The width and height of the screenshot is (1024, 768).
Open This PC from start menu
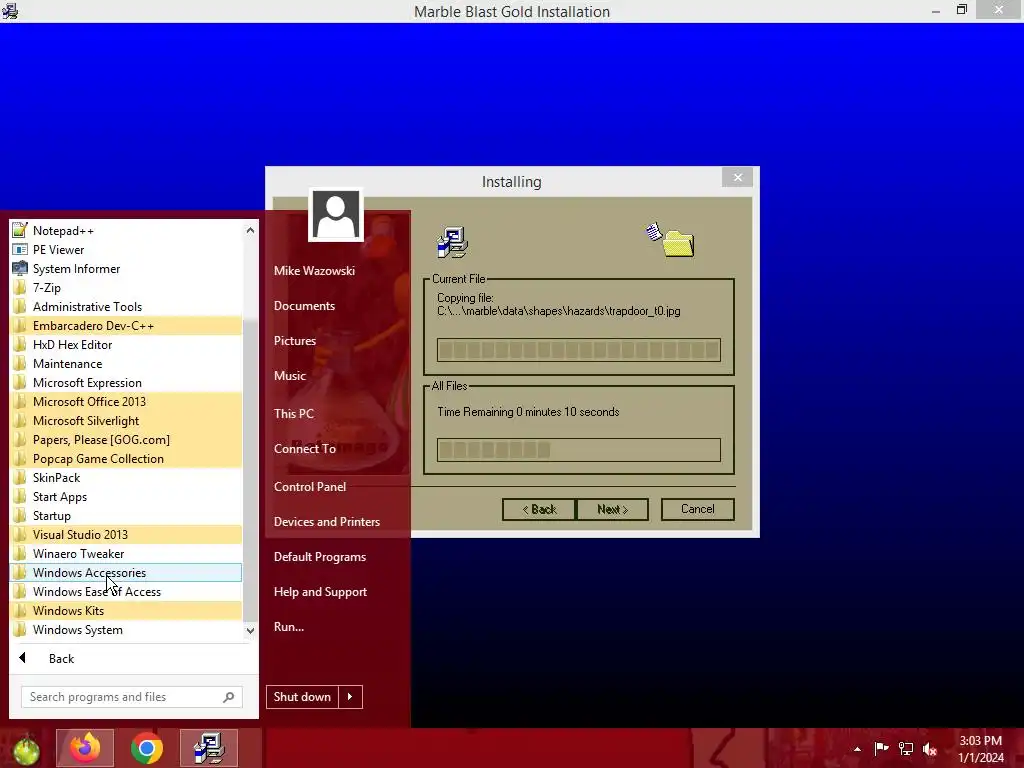pos(294,413)
